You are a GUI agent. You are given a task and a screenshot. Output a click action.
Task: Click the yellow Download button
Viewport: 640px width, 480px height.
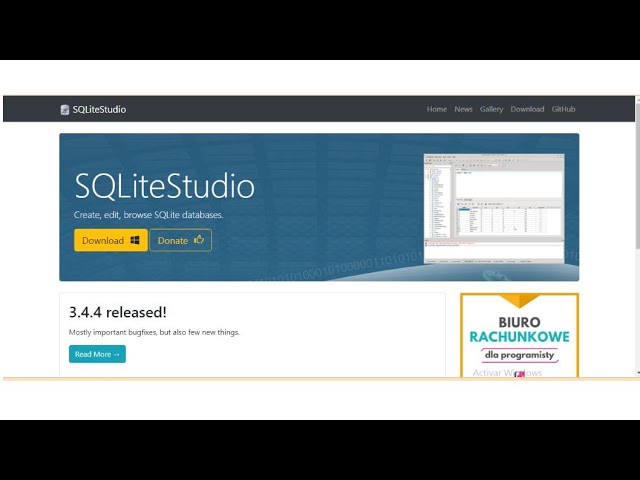pyautogui.click(x=111, y=240)
